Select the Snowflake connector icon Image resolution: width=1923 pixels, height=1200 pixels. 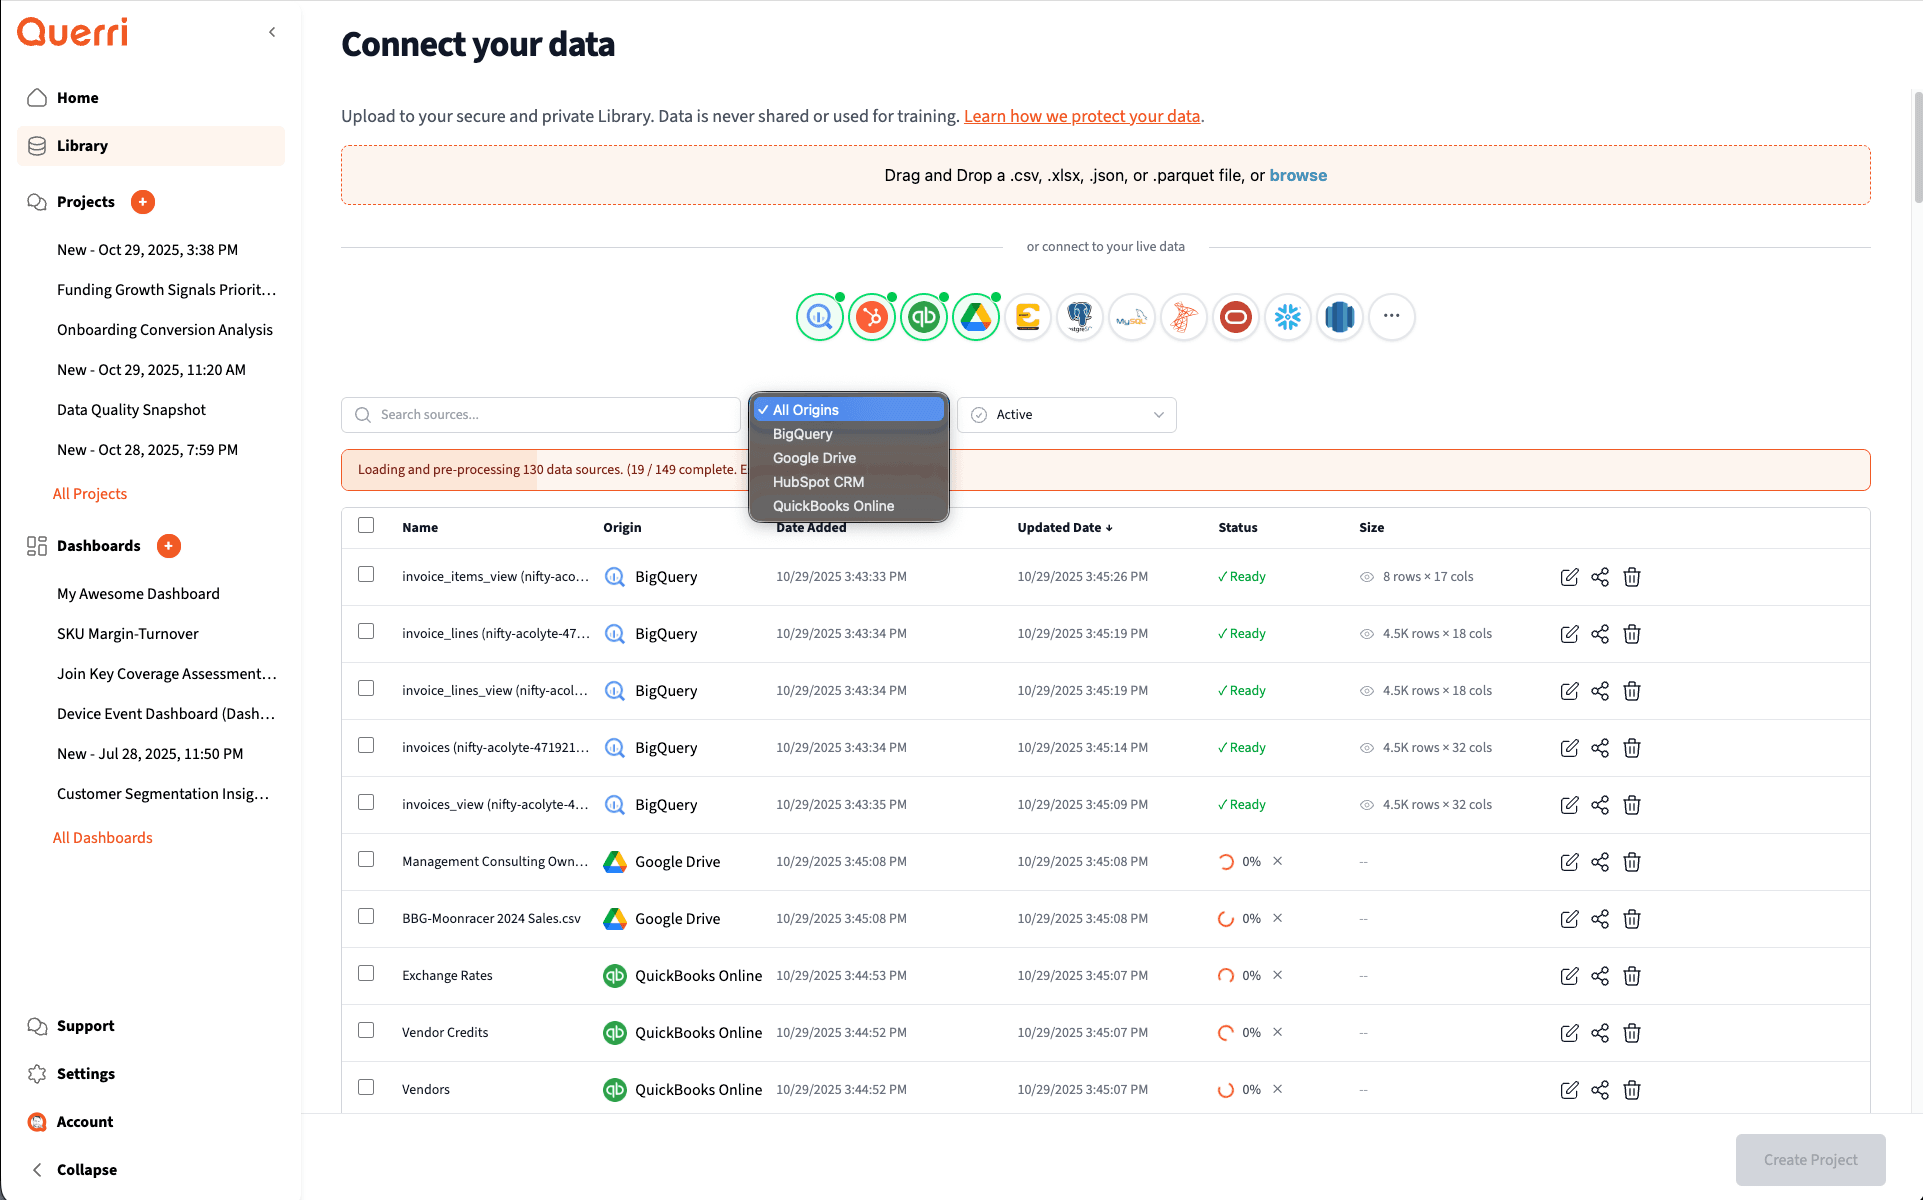(x=1288, y=317)
